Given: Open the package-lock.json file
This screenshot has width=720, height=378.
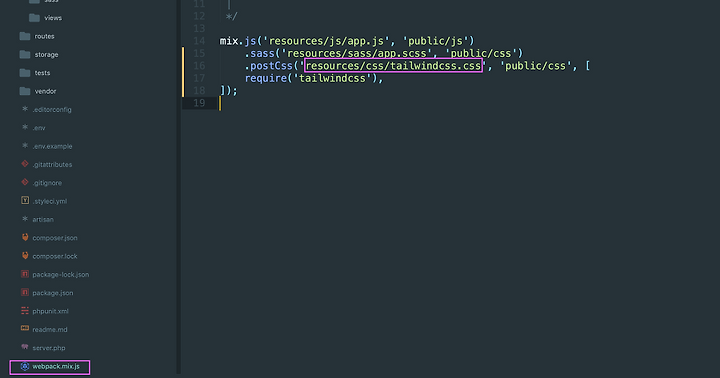Looking at the screenshot, I should pyautogui.click(x=61, y=275).
